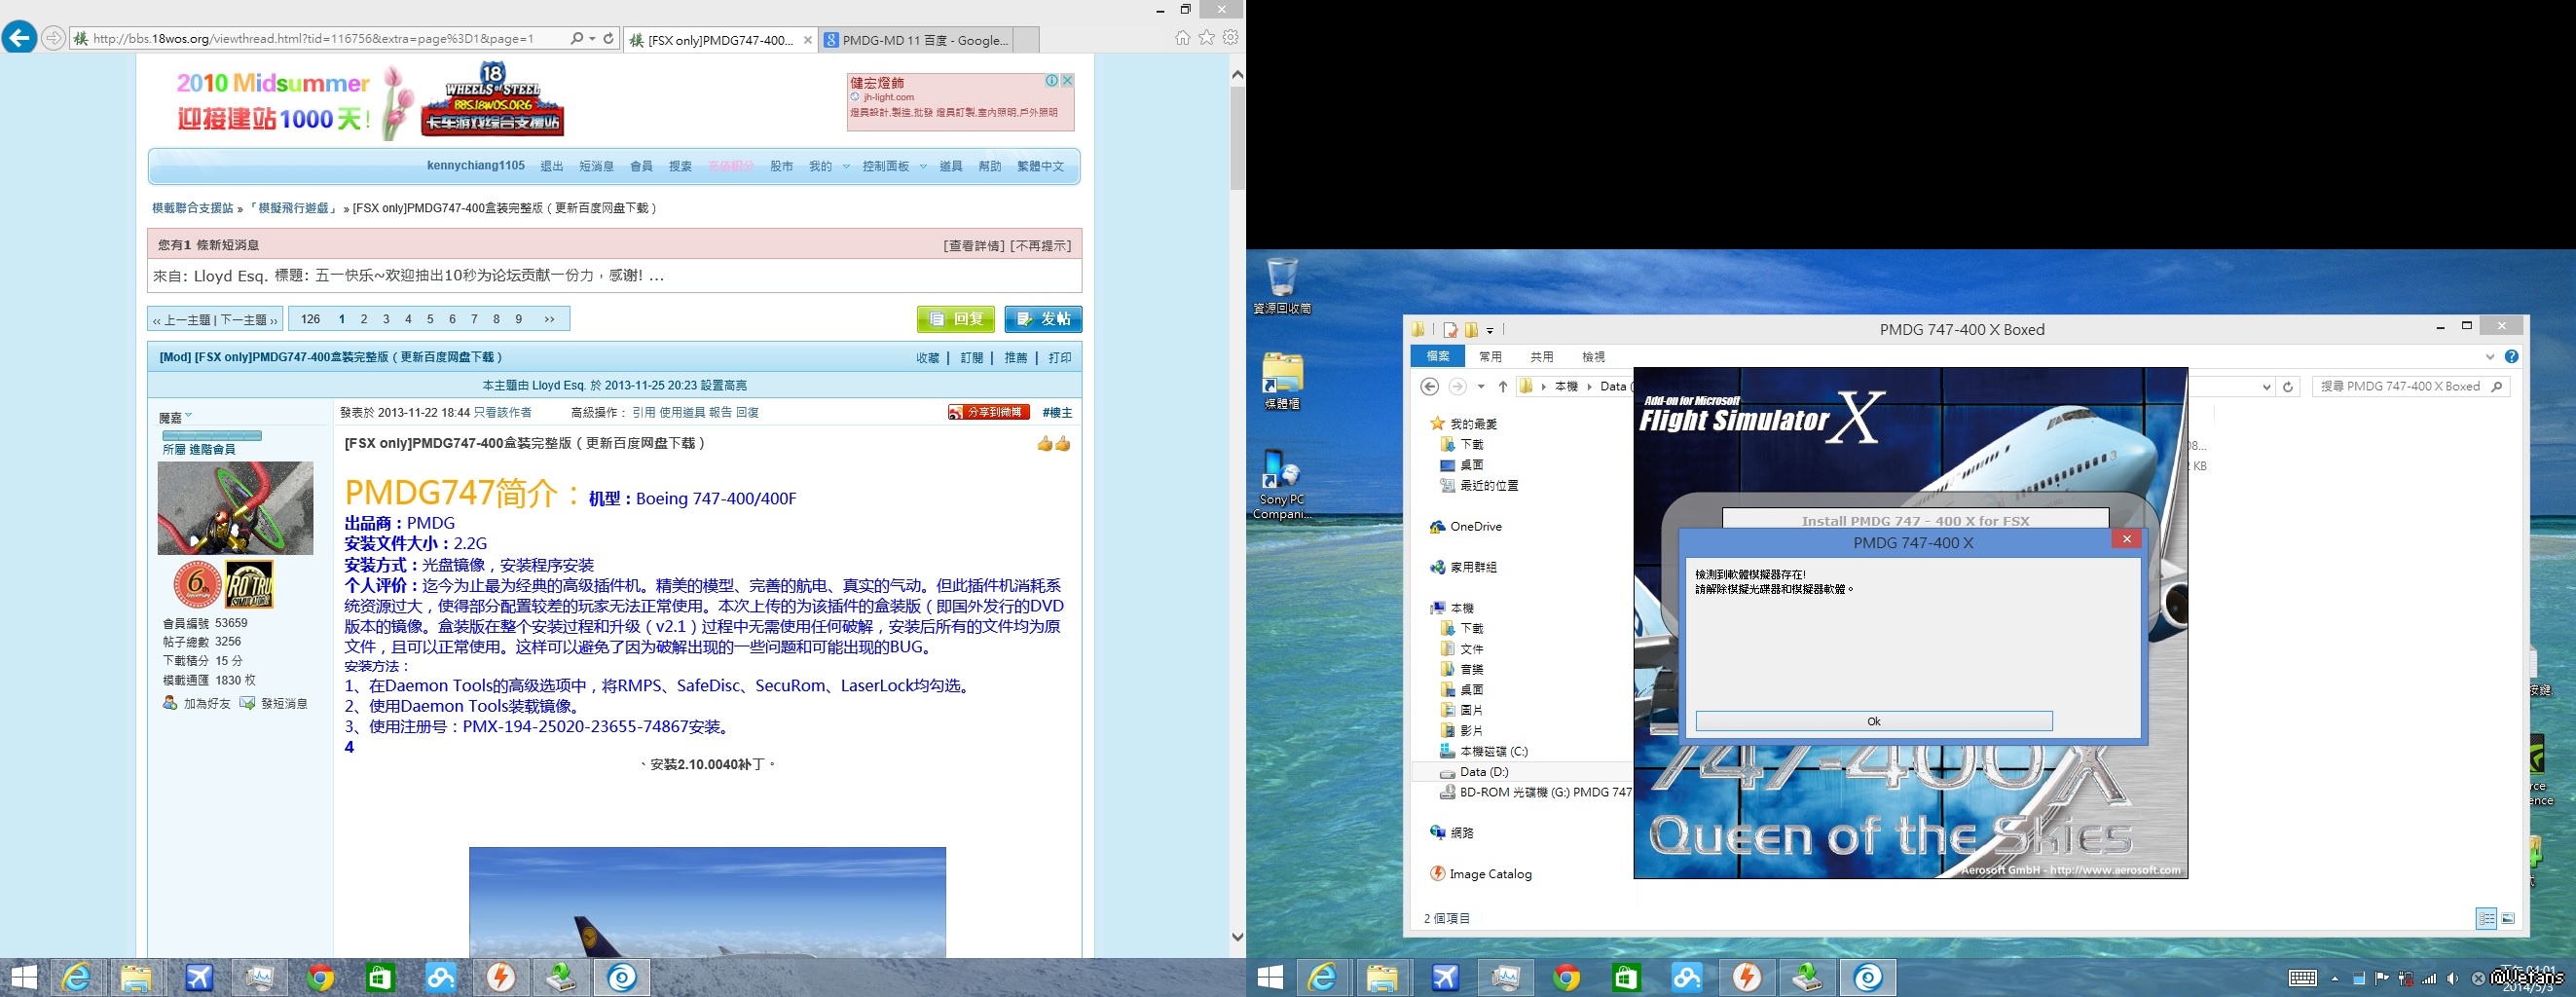
Task: Switch to large icons view in Explorer
Action: [x=2508, y=918]
